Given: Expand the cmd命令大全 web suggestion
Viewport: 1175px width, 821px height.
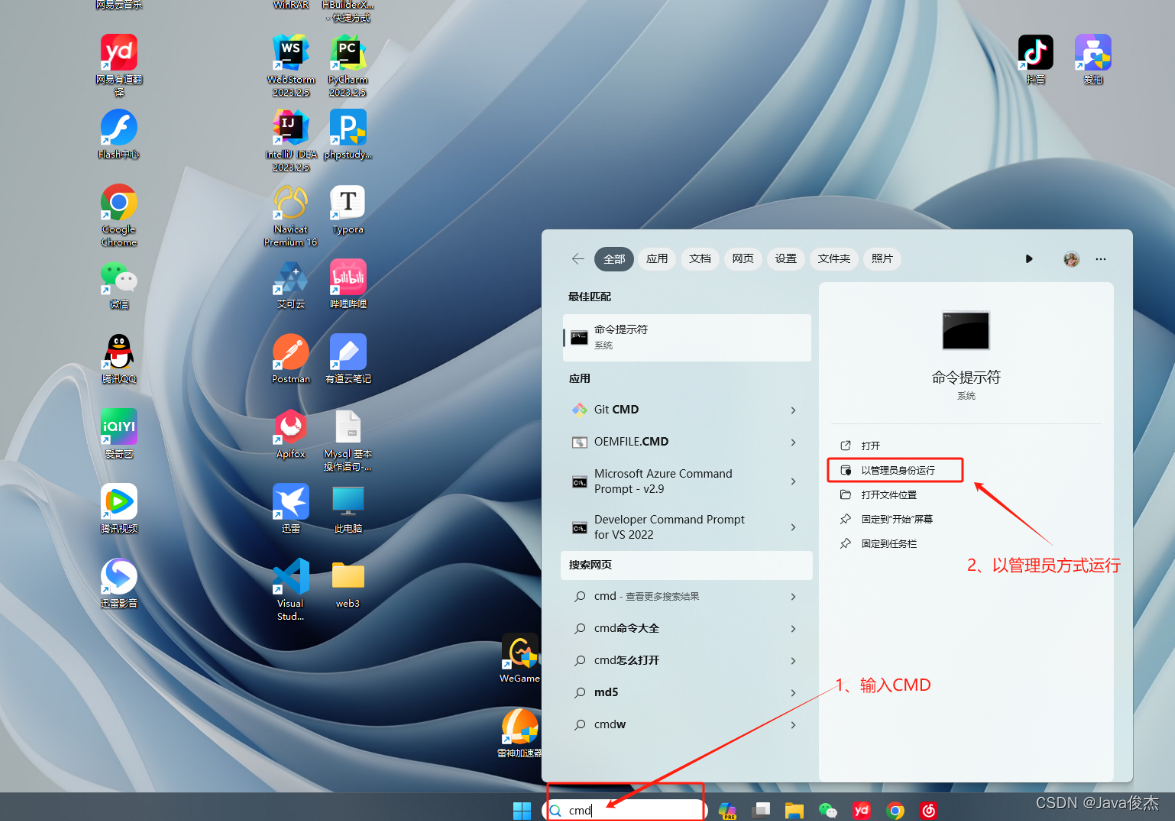Looking at the screenshot, I should (x=791, y=629).
